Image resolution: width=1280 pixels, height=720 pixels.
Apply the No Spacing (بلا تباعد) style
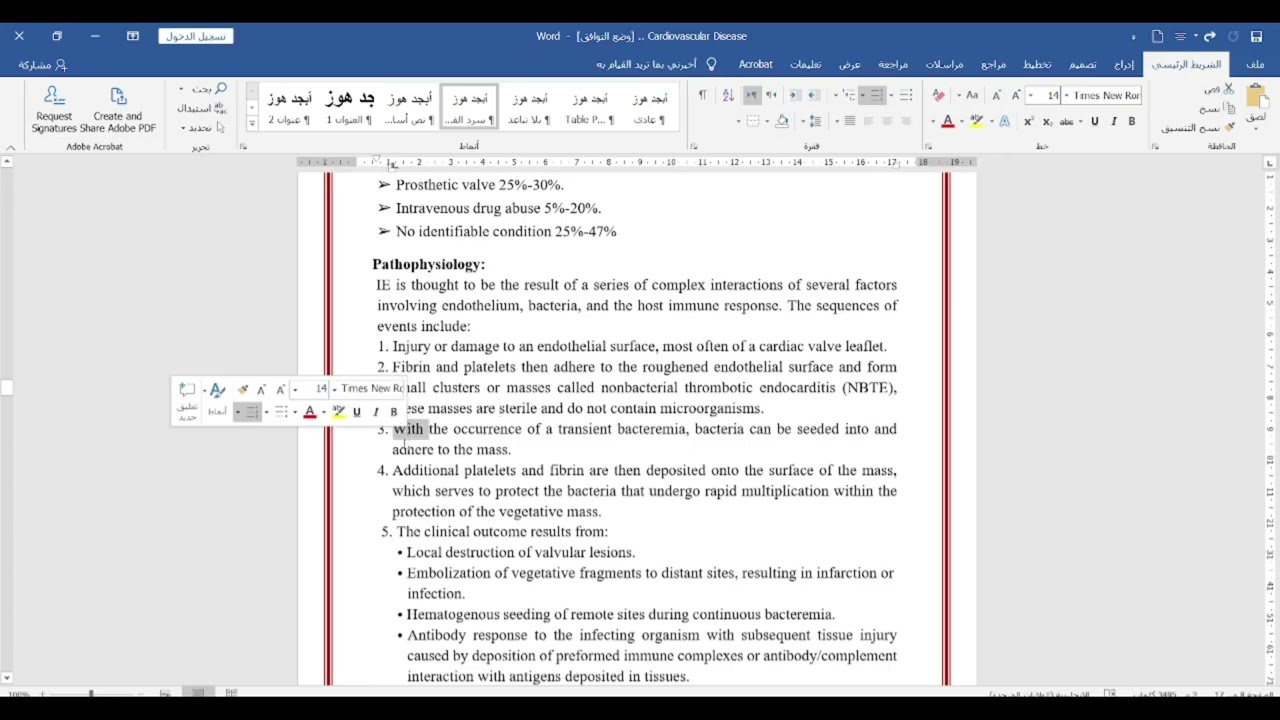tap(529, 108)
